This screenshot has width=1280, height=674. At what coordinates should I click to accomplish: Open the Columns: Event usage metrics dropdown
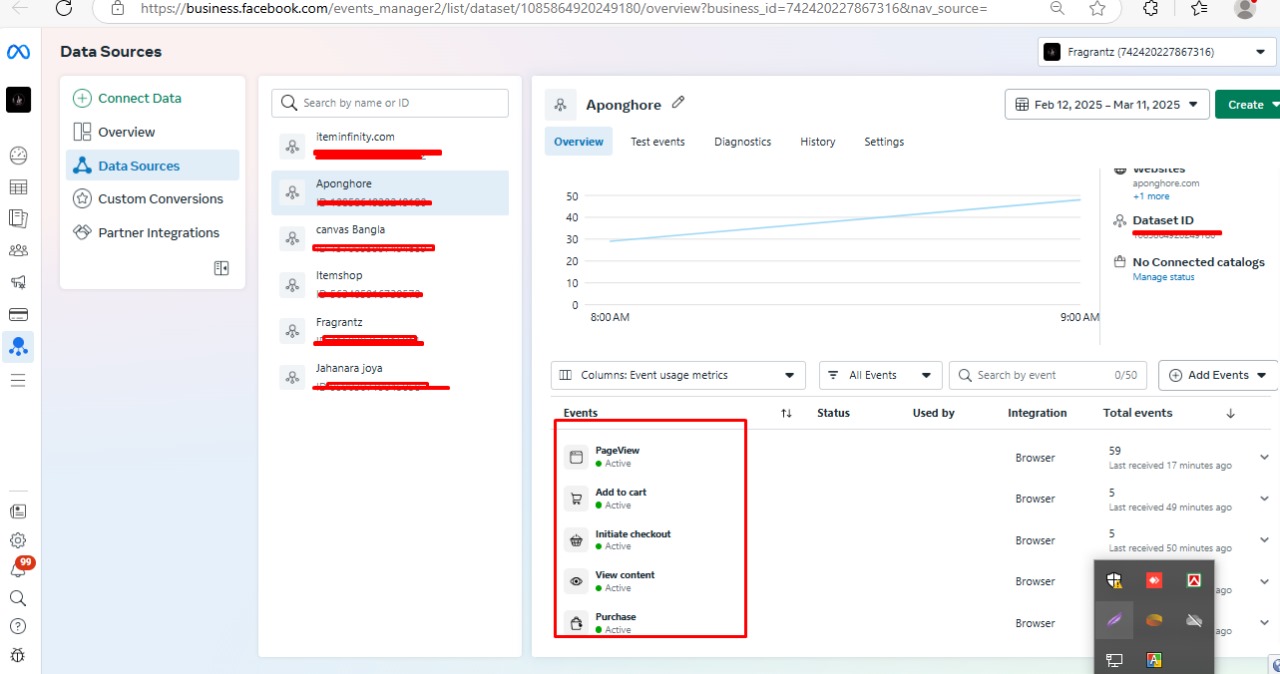(678, 375)
